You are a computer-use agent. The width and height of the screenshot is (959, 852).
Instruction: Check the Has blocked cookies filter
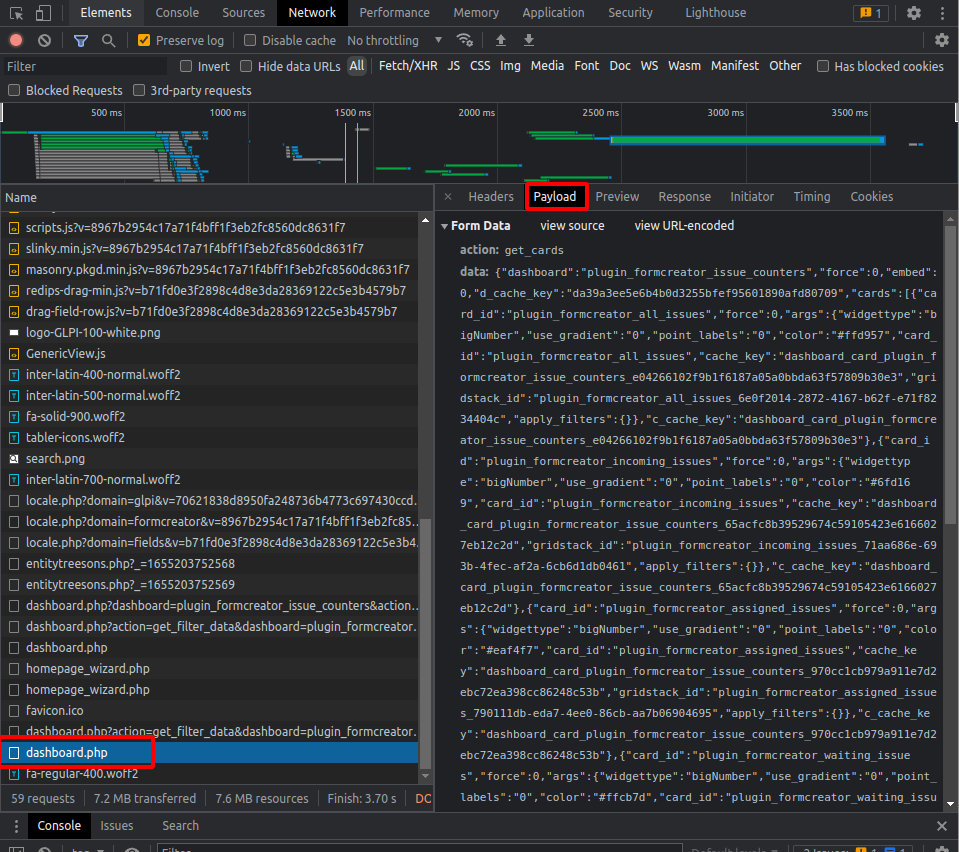click(823, 65)
